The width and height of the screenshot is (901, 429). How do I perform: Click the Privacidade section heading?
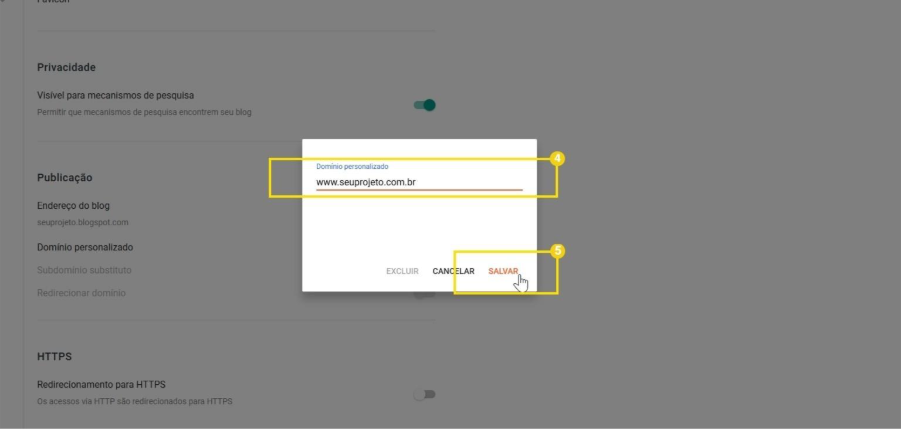pyautogui.click(x=66, y=67)
